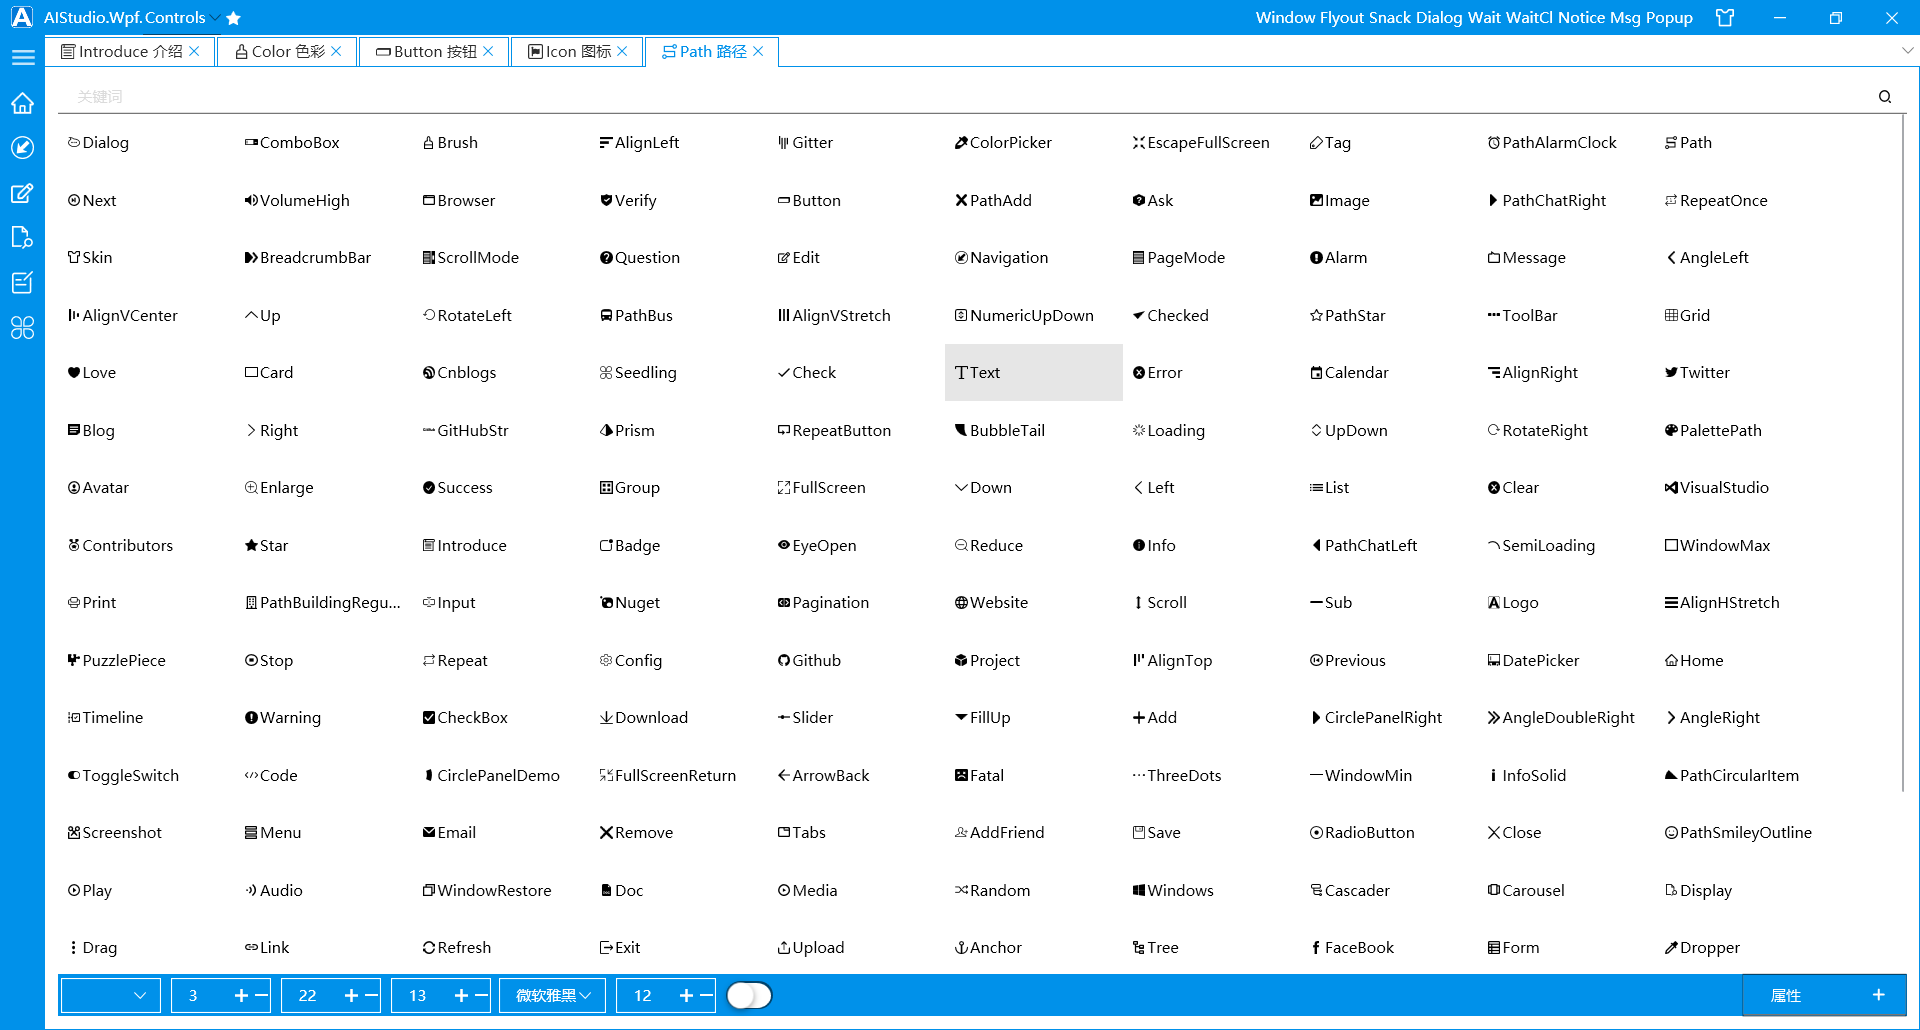Click the search magnifier icon
The width and height of the screenshot is (1920, 1030).
pyautogui.click(x=1885, y=97)
